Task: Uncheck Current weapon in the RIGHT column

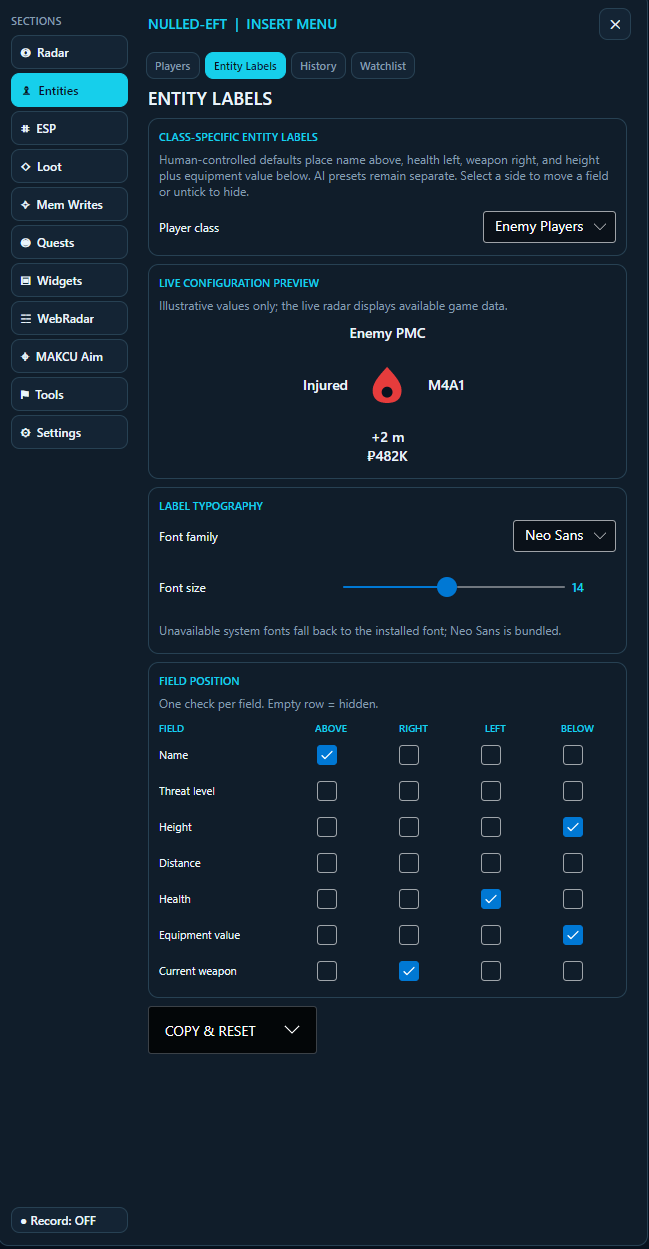Action: pyautogui.click(x=409, y=971)
